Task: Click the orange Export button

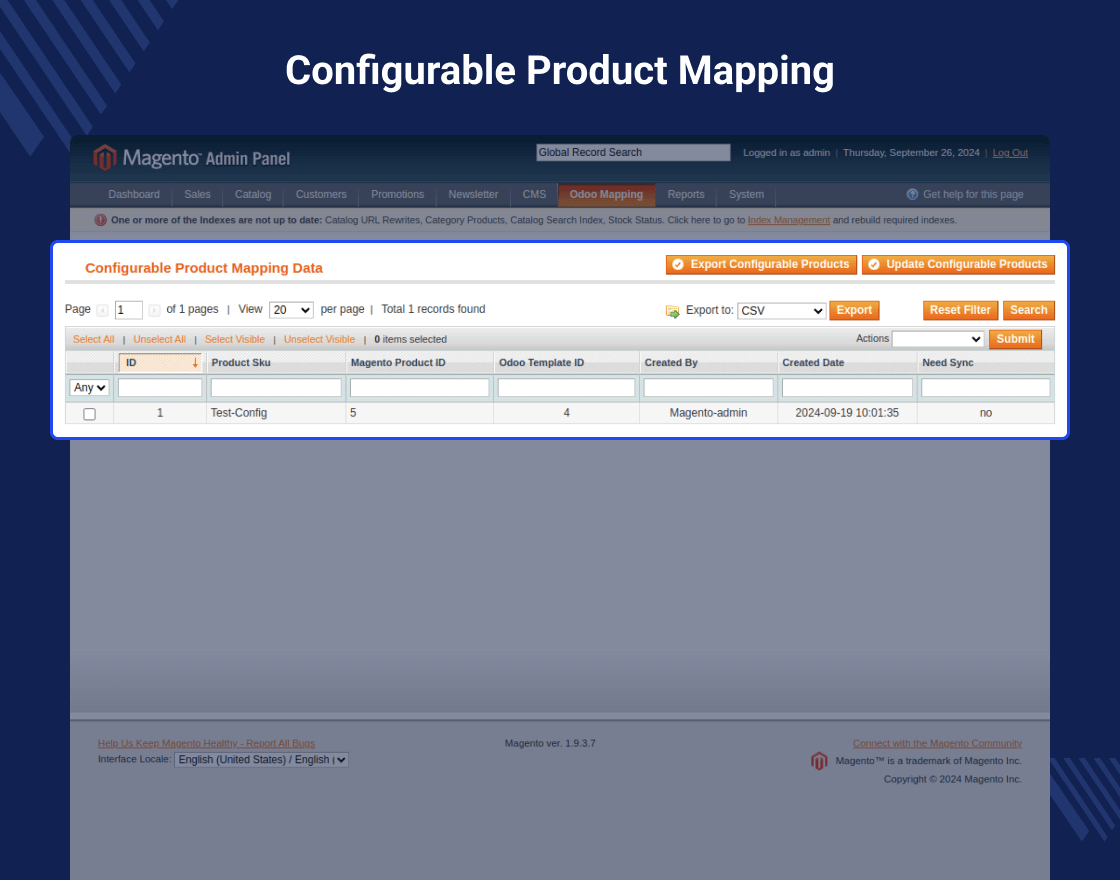Action: click(x=854, y=310)
